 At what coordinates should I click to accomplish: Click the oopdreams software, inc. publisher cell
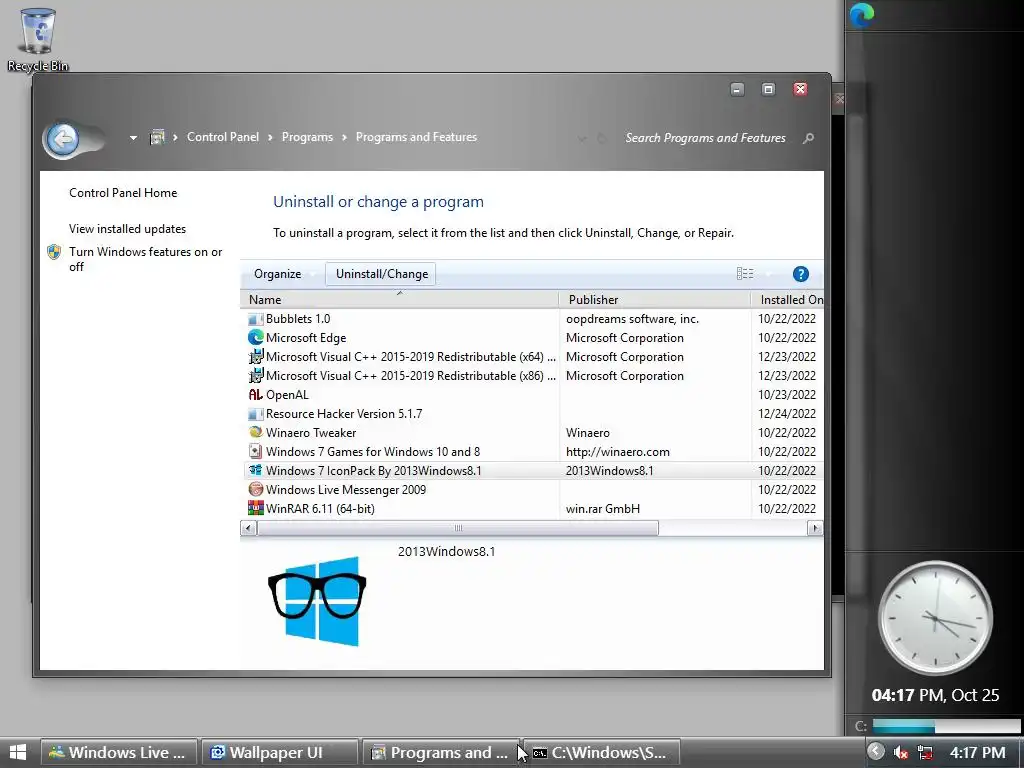pos(632,319)
